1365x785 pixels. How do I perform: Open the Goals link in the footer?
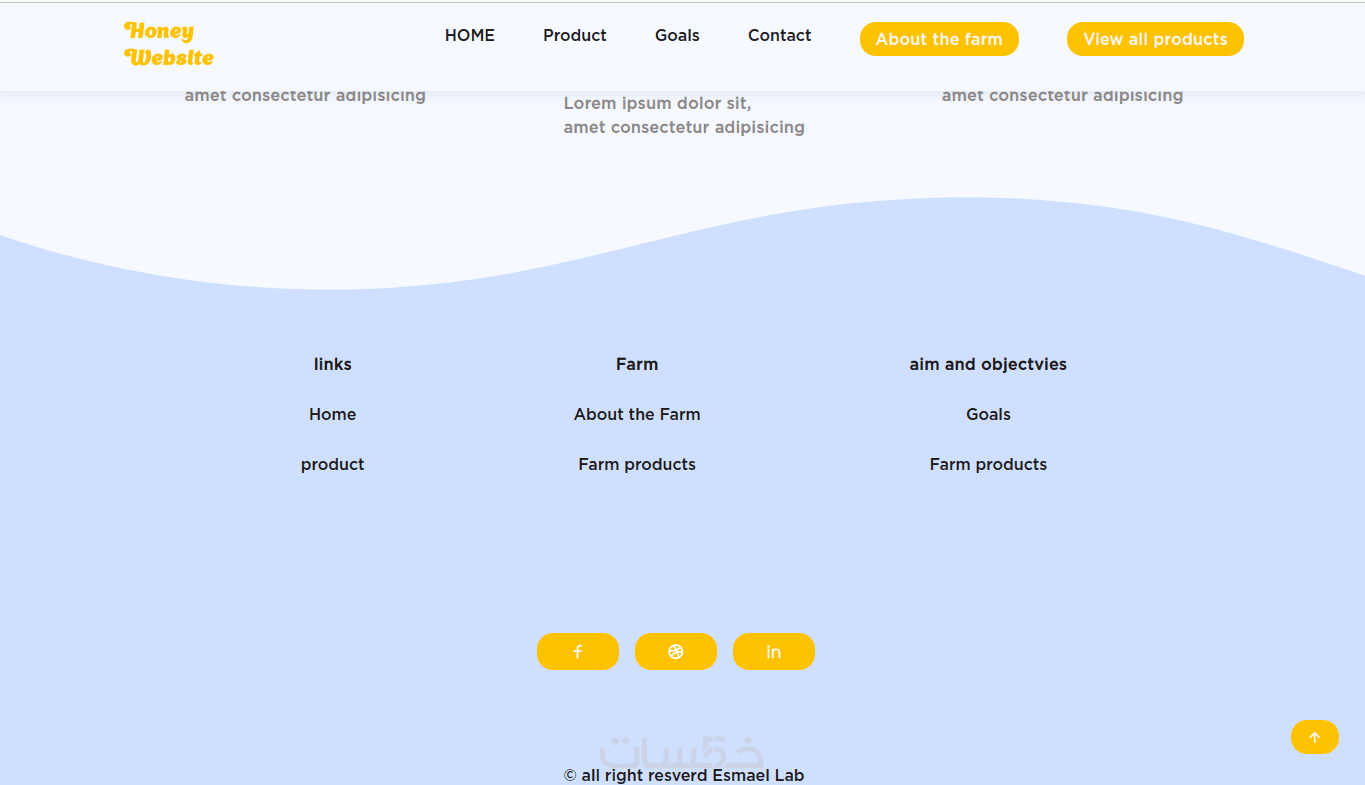(x=988, y=414)
